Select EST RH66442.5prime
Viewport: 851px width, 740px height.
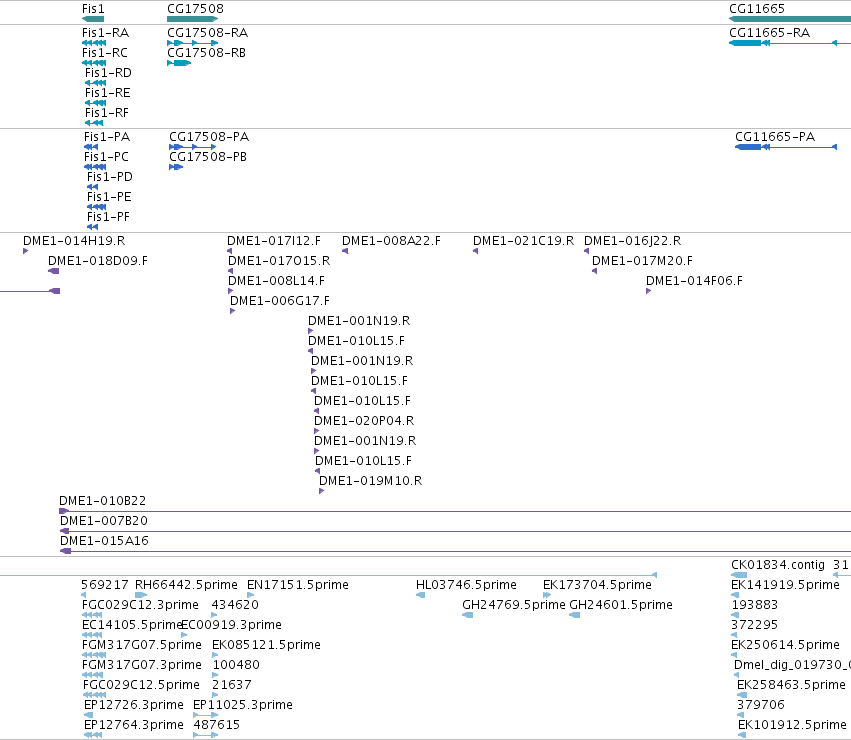pos(186,585)
